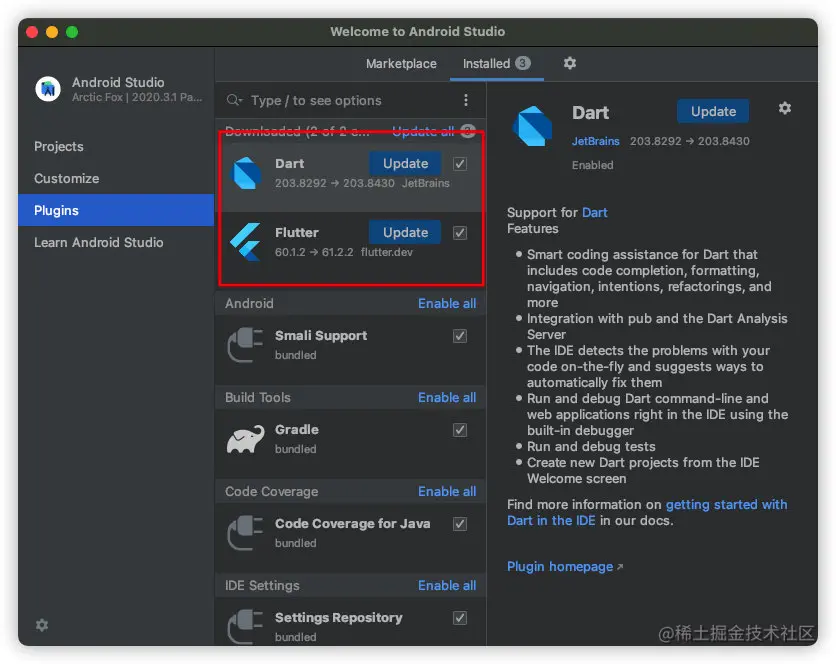This screenshot has height=664, width=836.
Task: Select the Installed tab
Action: (x=486, y=63)
